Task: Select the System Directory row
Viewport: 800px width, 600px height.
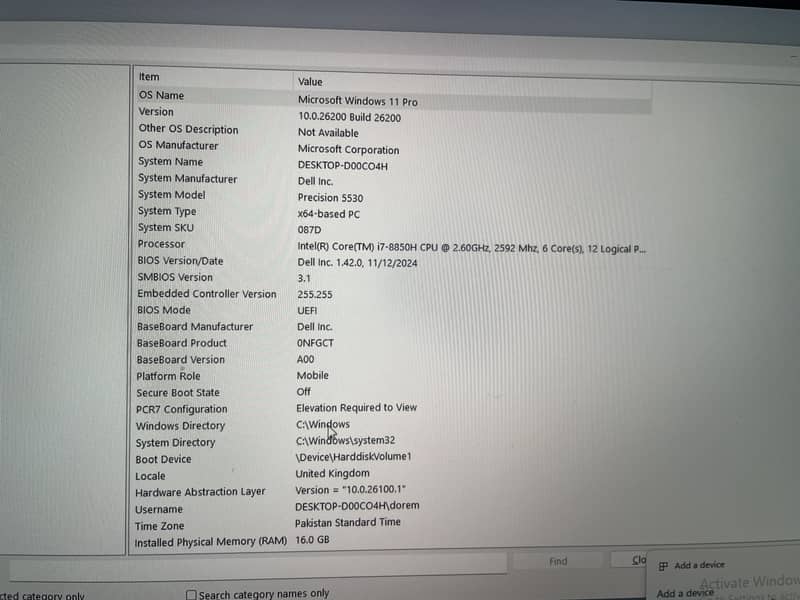Action: click(176, 442)
